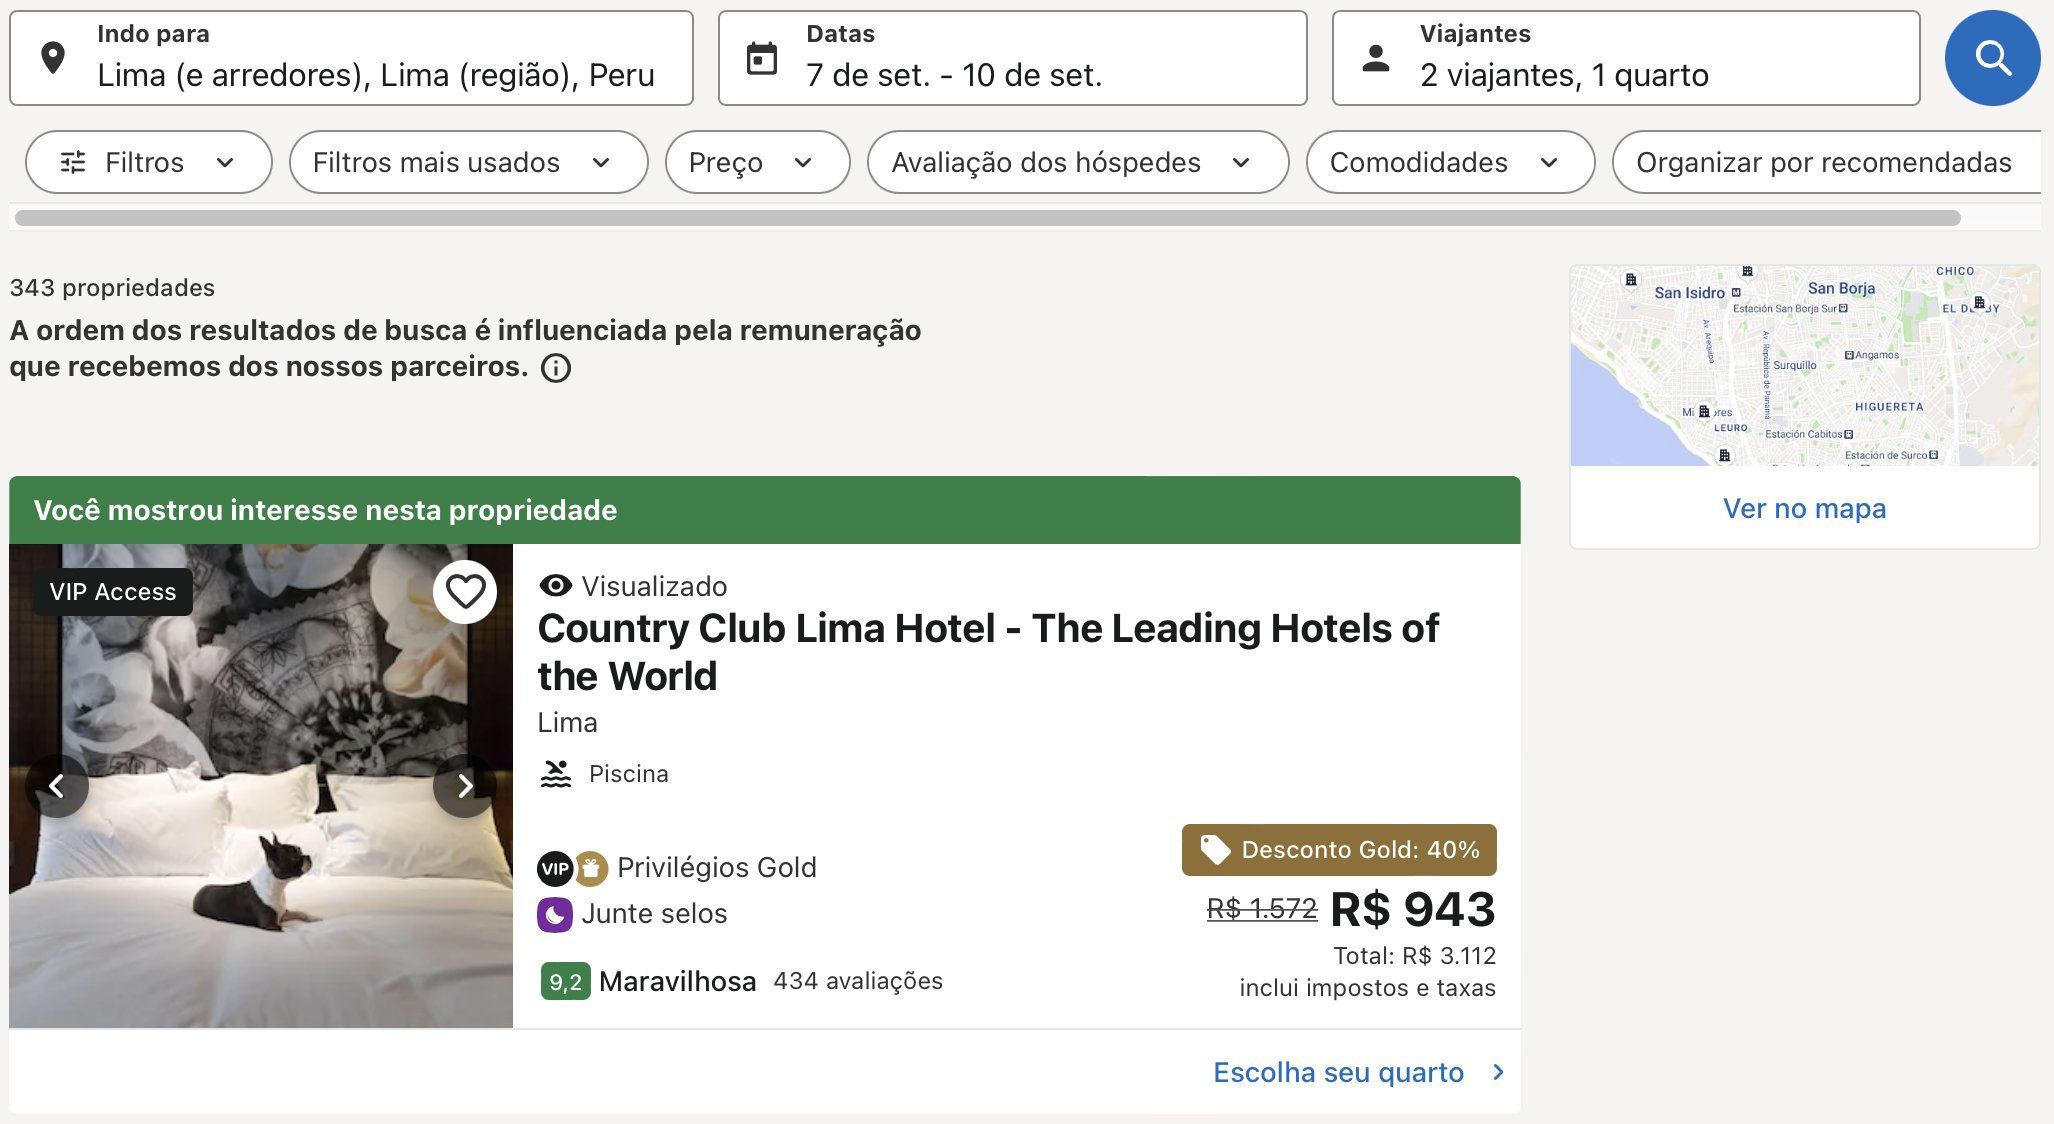Click Ver no mapa link
This screenshot has width=2054, height=1124.
(x=1804, y=508)
